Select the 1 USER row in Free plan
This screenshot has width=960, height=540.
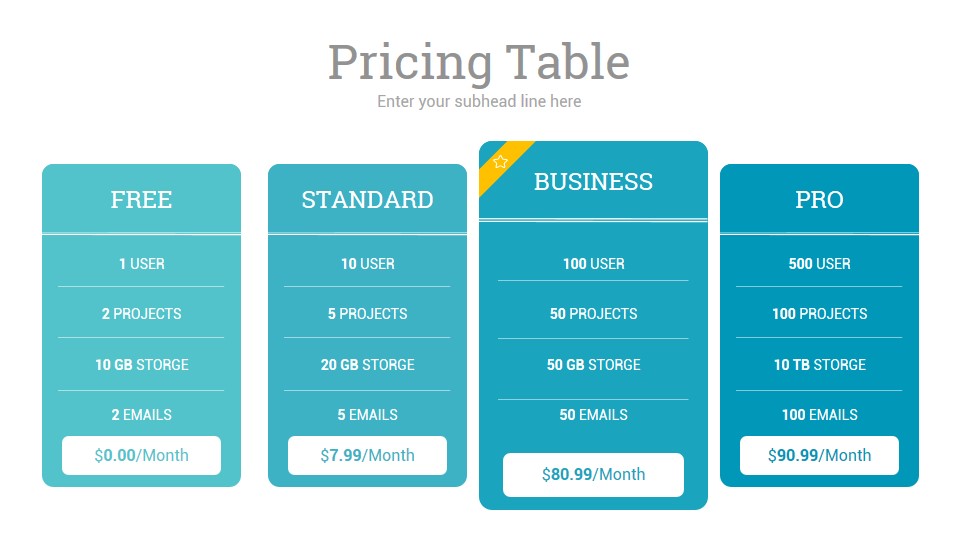(x=141, y=264)
